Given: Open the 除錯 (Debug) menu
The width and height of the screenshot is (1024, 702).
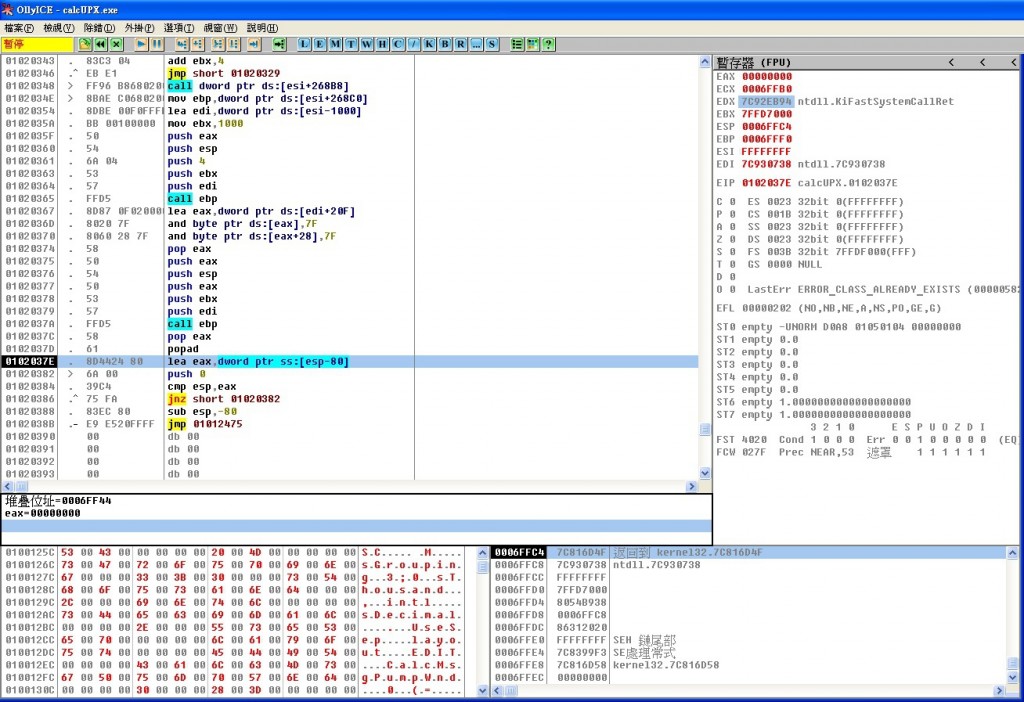Looking at the screenshot, I should (99, 28).
